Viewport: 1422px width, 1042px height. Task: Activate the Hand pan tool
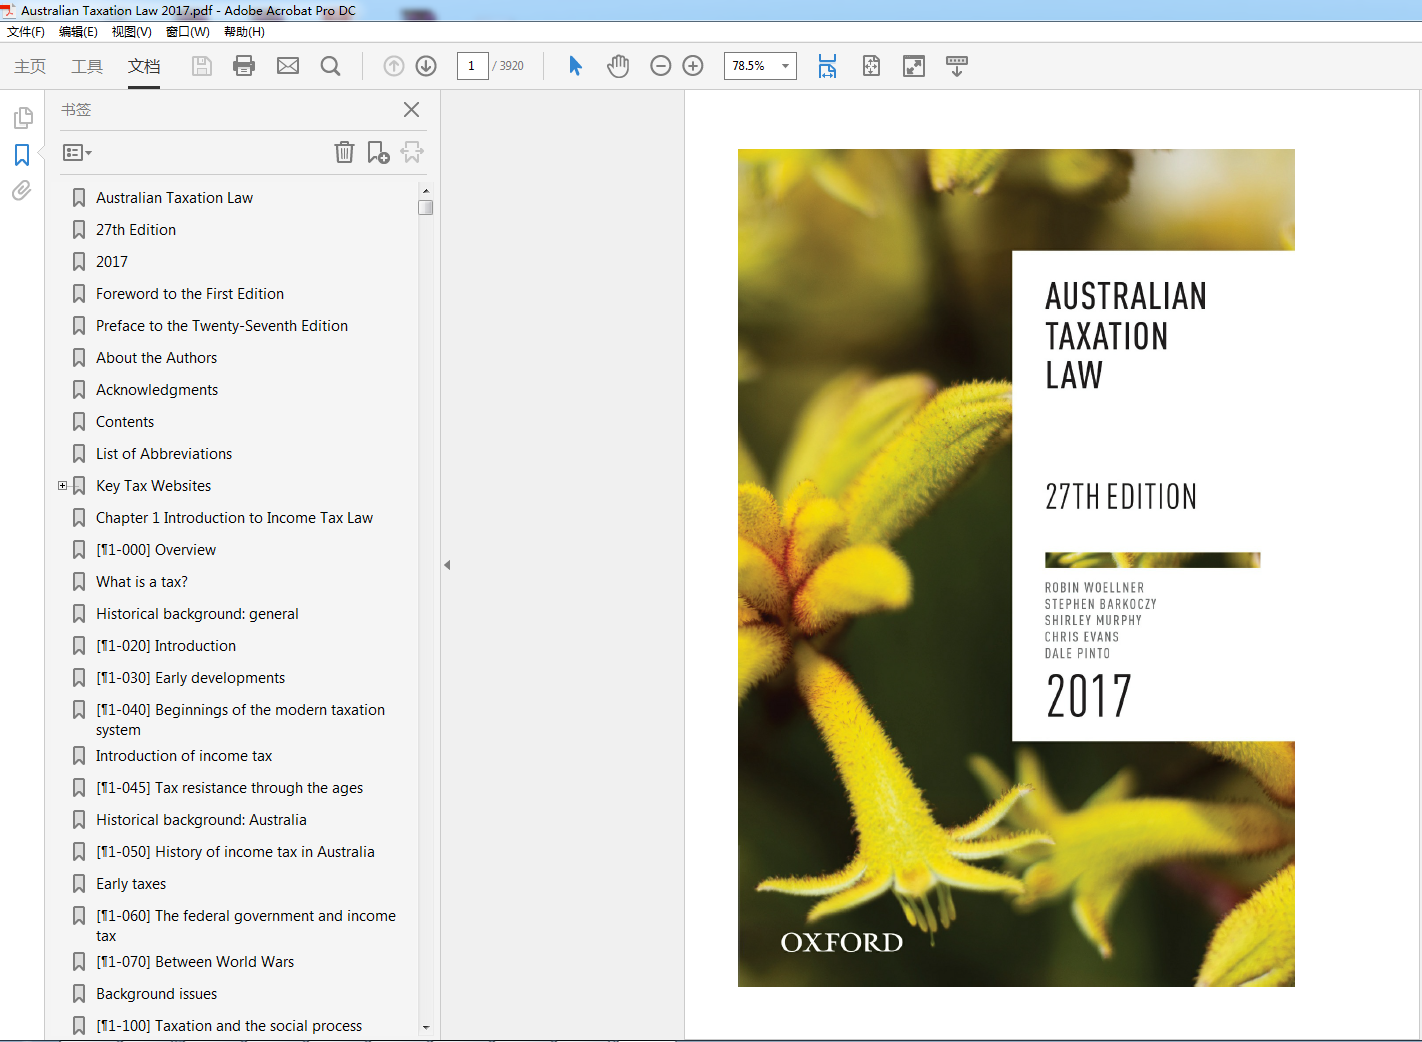[x=618, y=66]
